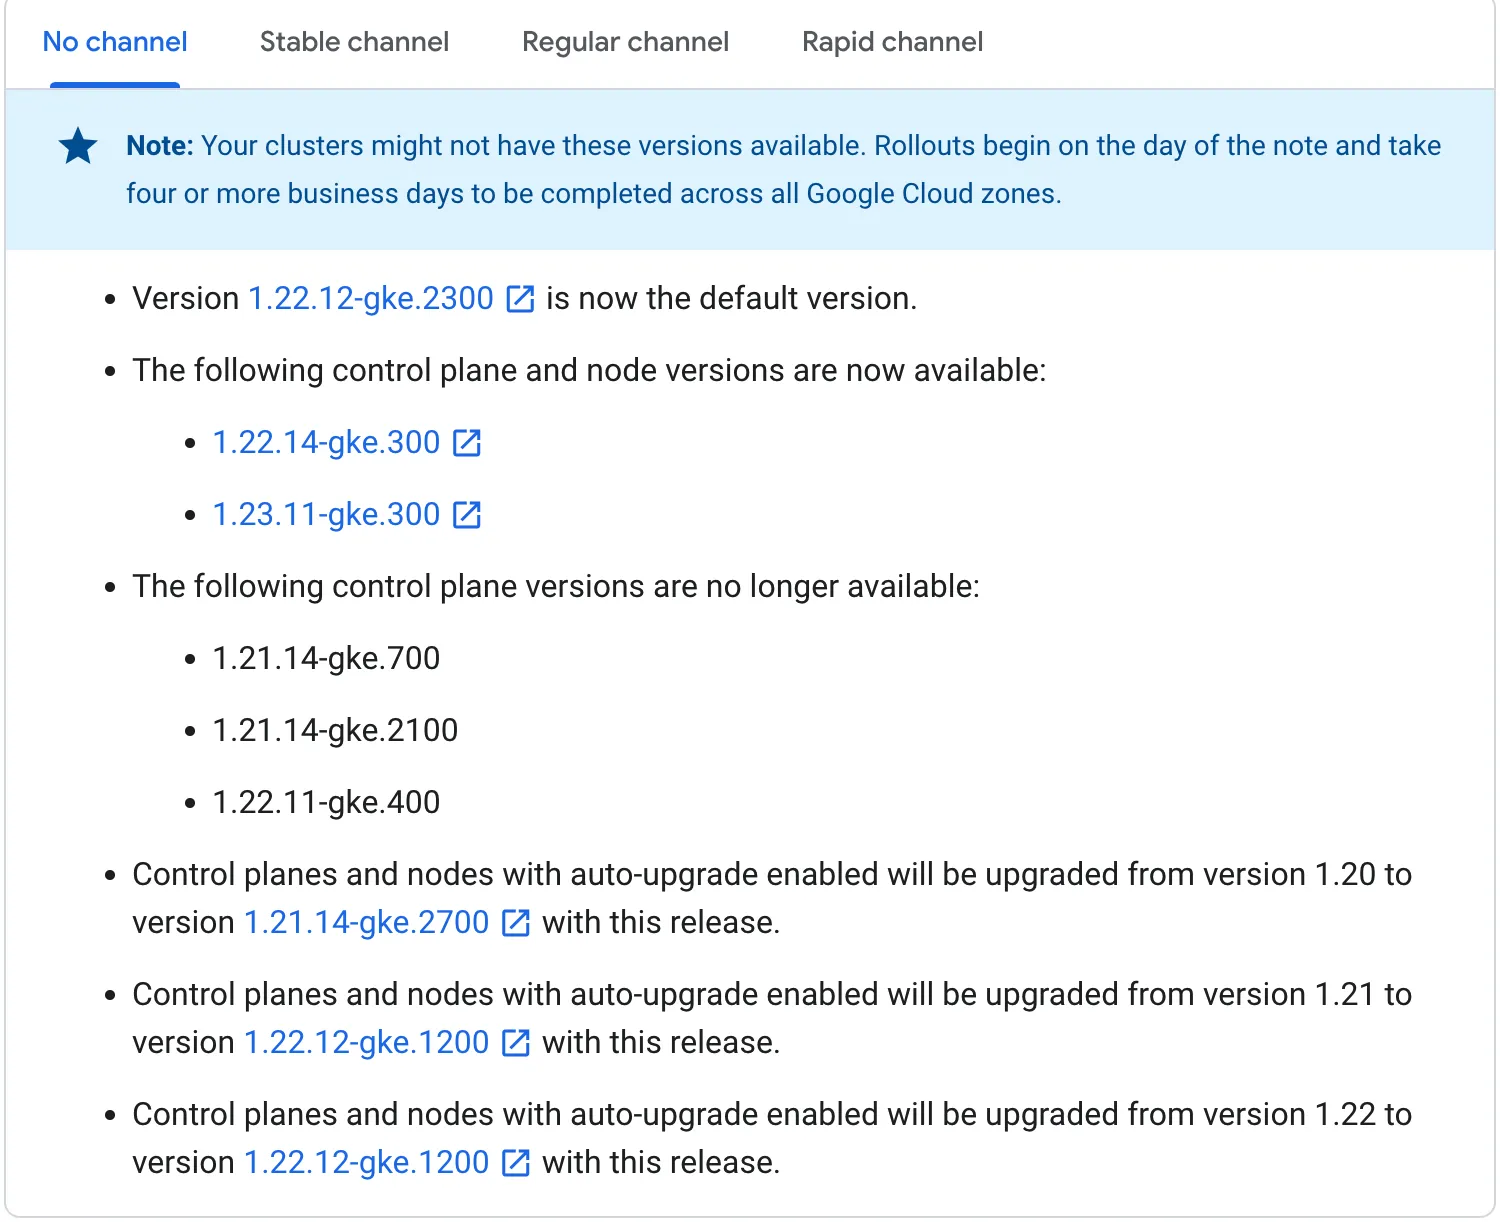Click external-link icon in the version 1.21 upgrade bullet
1500x1222 pixels.
click(515, 1043)
